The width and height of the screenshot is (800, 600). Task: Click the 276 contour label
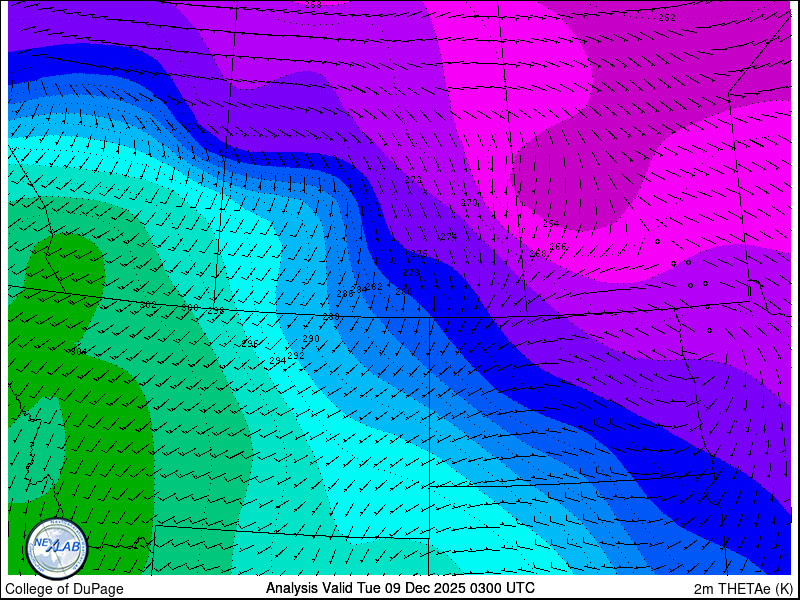419,254
